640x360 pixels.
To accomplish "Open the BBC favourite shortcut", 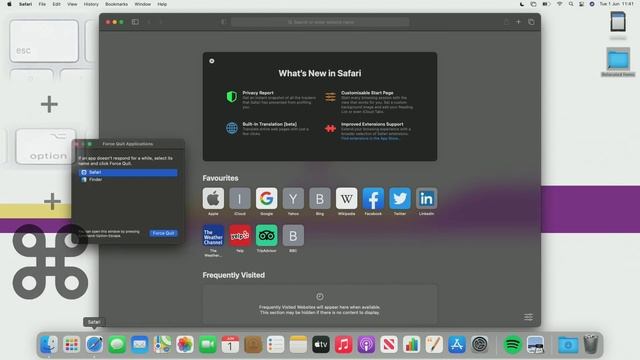I will (293, 236).
